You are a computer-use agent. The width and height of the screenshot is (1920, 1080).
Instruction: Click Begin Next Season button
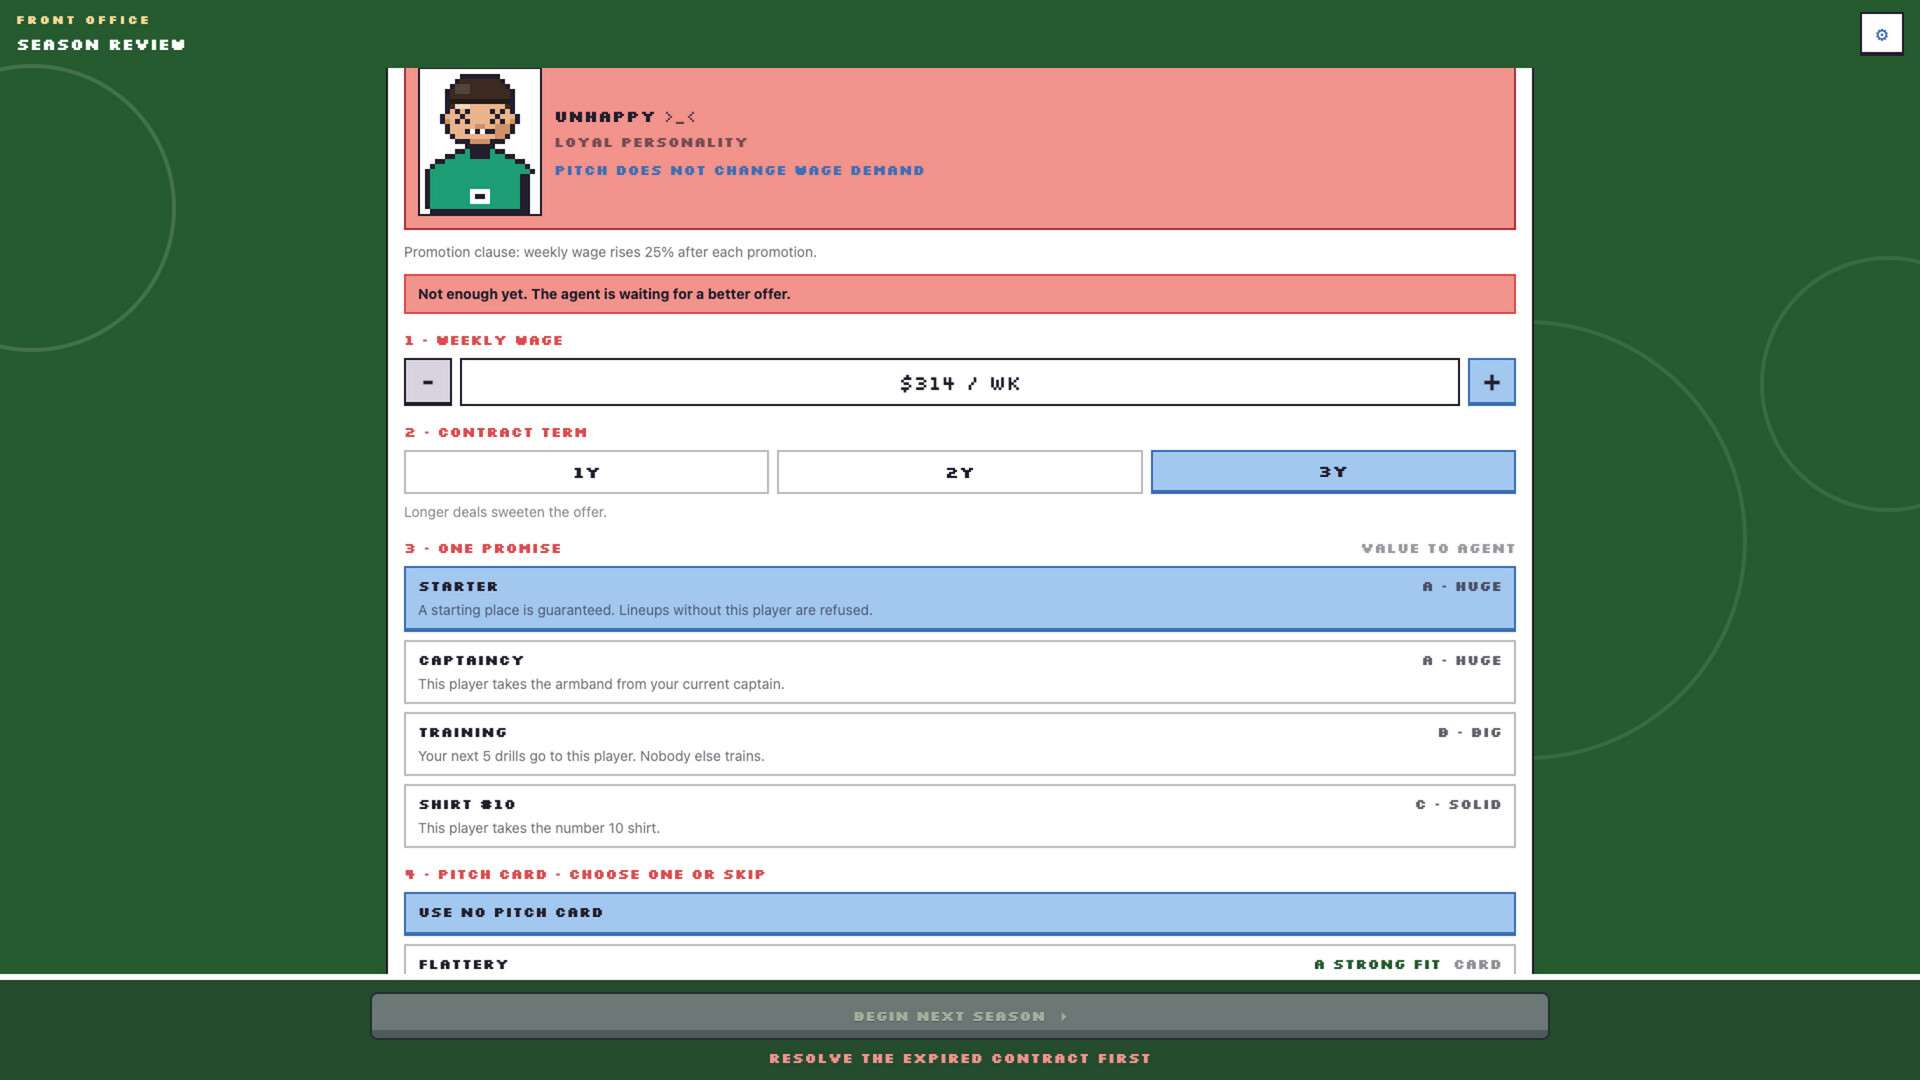pos(960,1016)
